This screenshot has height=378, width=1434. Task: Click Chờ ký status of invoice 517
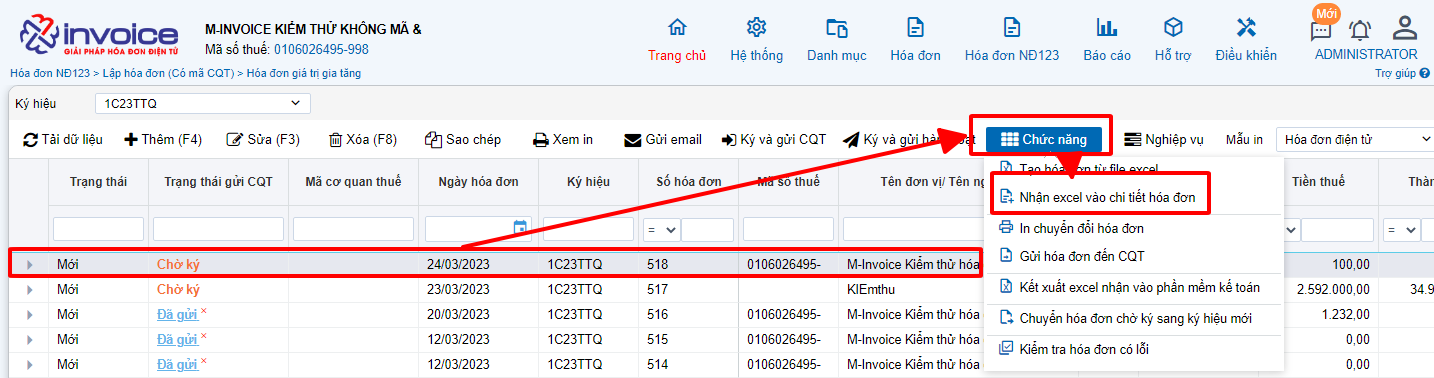178,290
